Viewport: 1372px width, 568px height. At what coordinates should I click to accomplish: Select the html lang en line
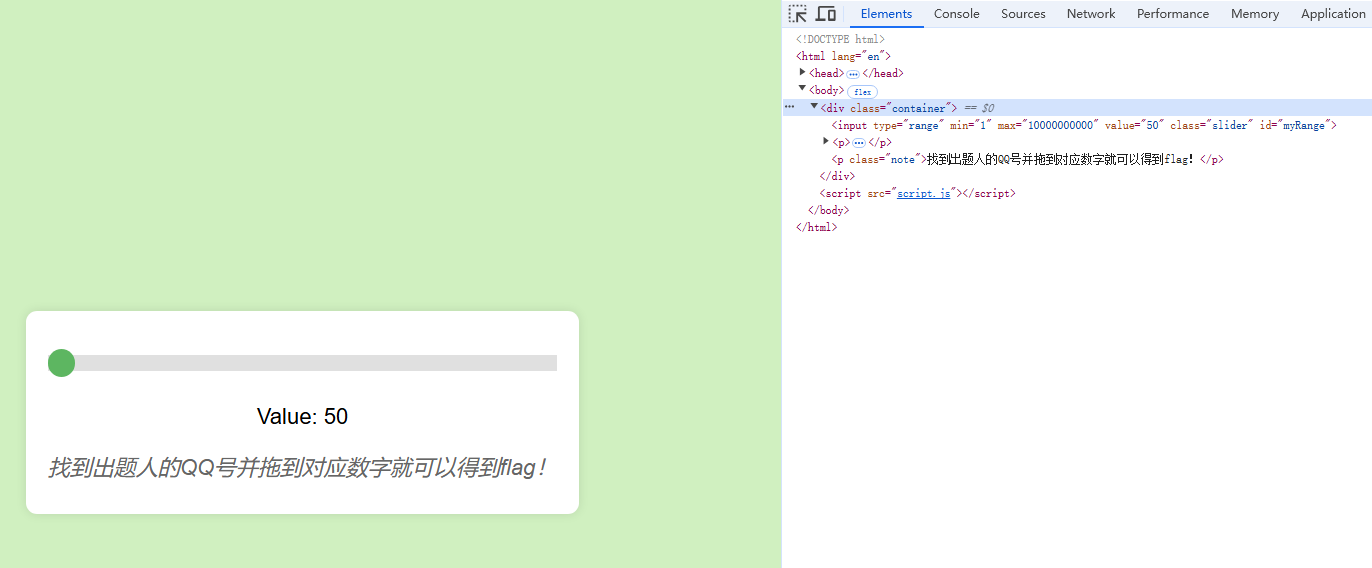tap(843, 56)
